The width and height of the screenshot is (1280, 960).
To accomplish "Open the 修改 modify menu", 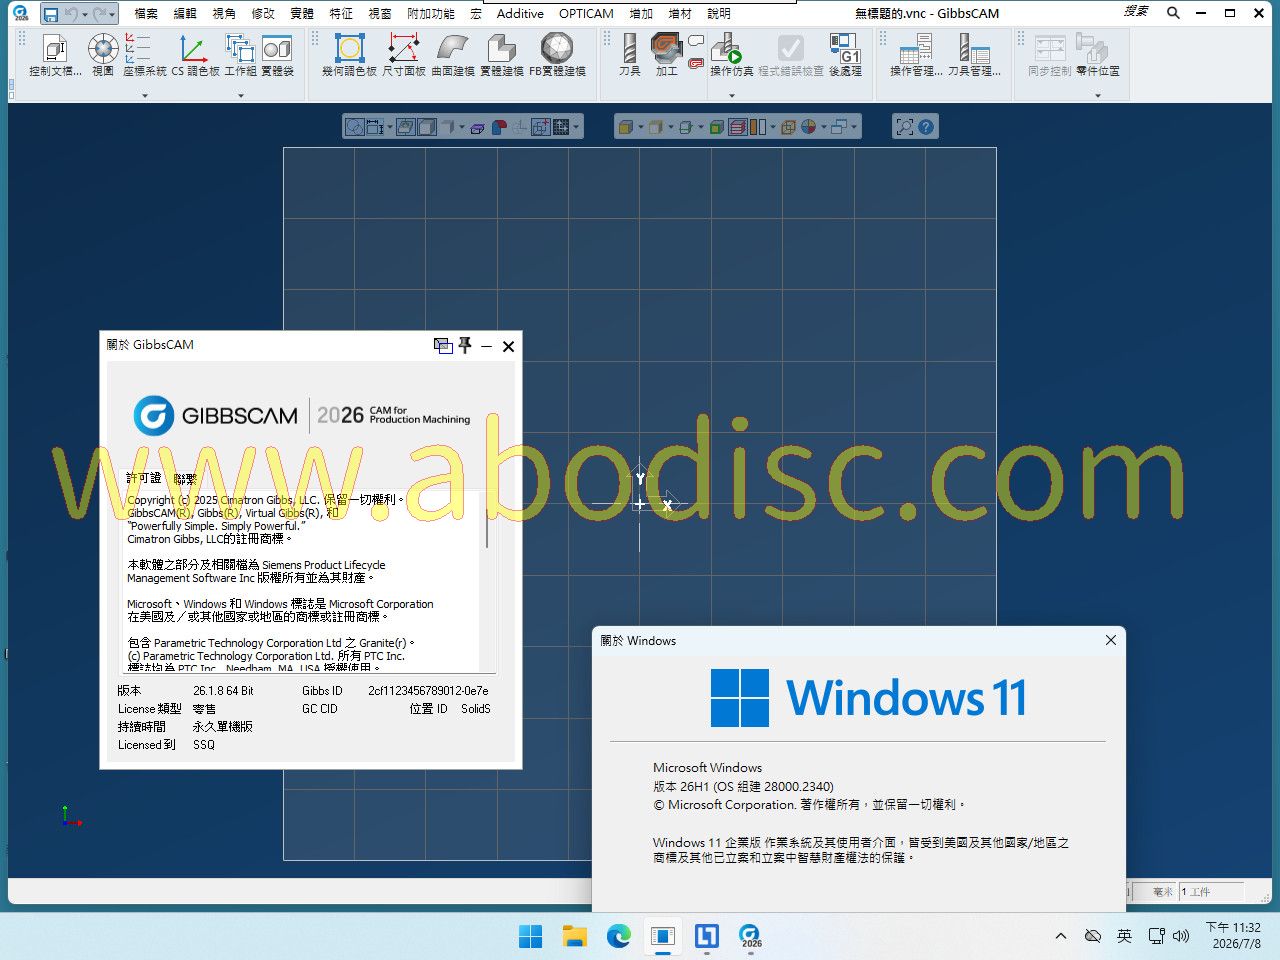I will point(263,14).
